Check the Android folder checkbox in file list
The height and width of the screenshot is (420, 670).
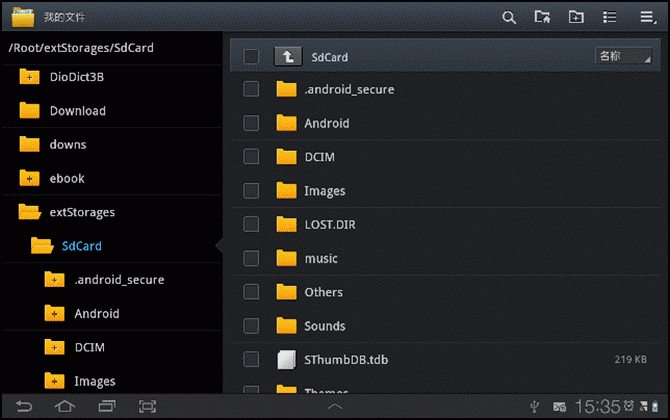tap(251, 123)
